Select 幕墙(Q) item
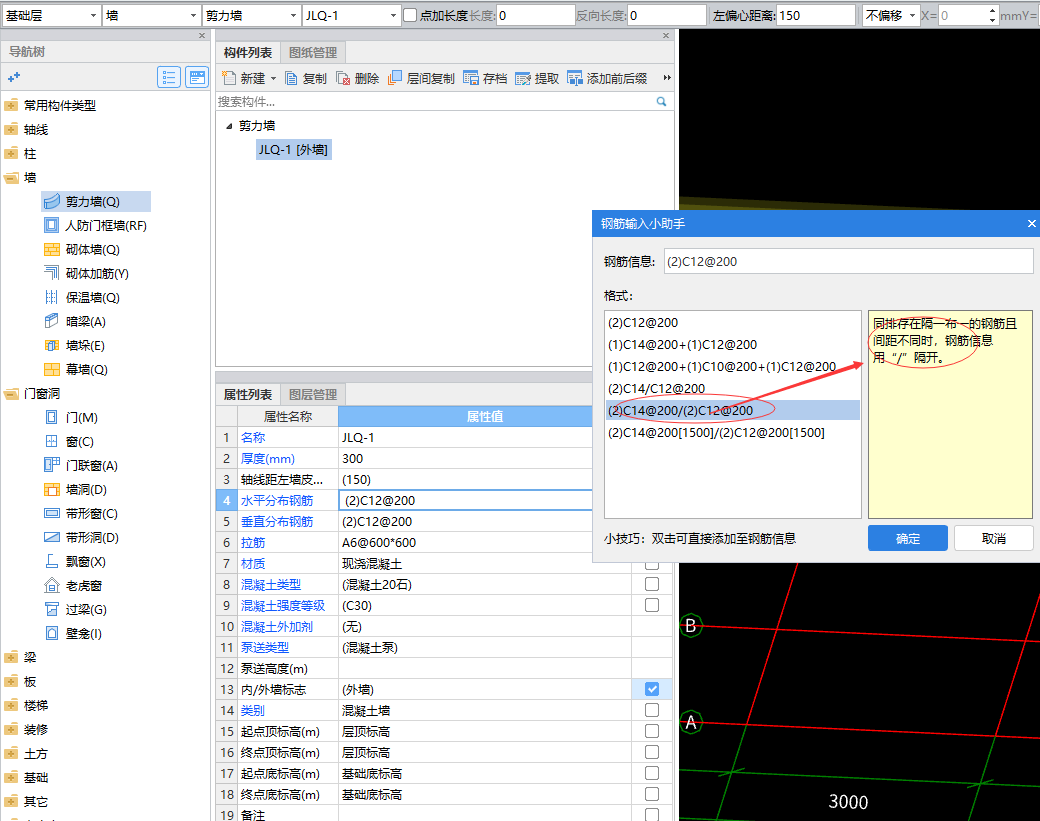This screenshot has height=821, width=1040. [x=76, y=369]
